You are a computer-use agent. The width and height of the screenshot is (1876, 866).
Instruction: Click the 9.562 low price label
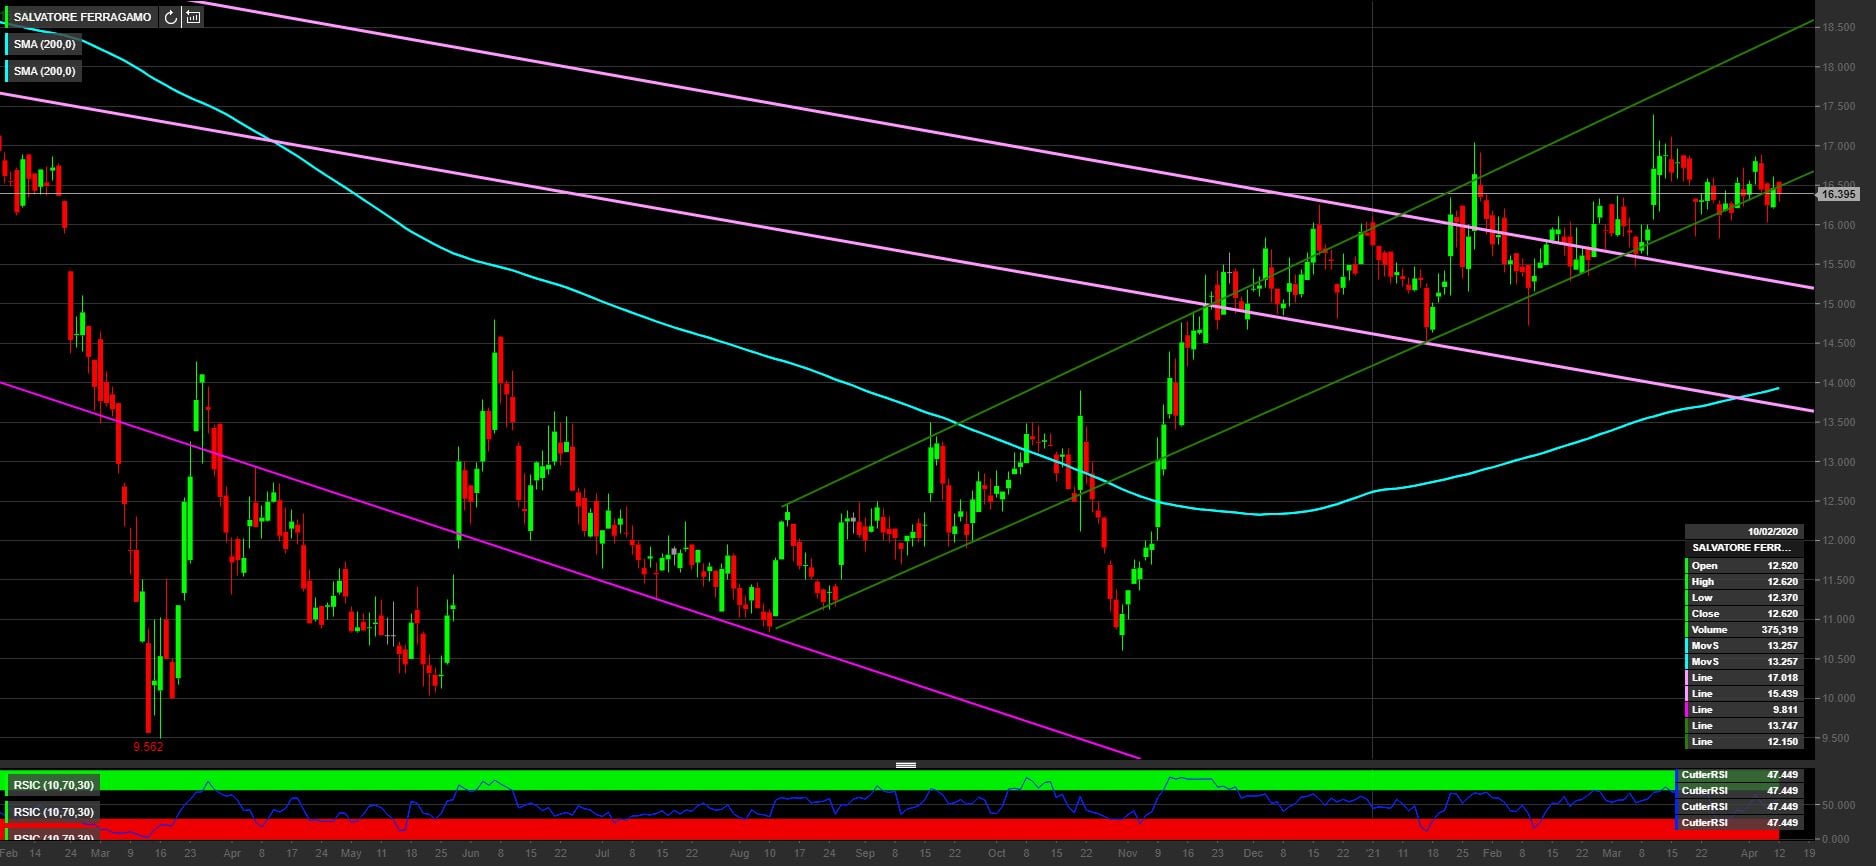[x=148, y=746]
